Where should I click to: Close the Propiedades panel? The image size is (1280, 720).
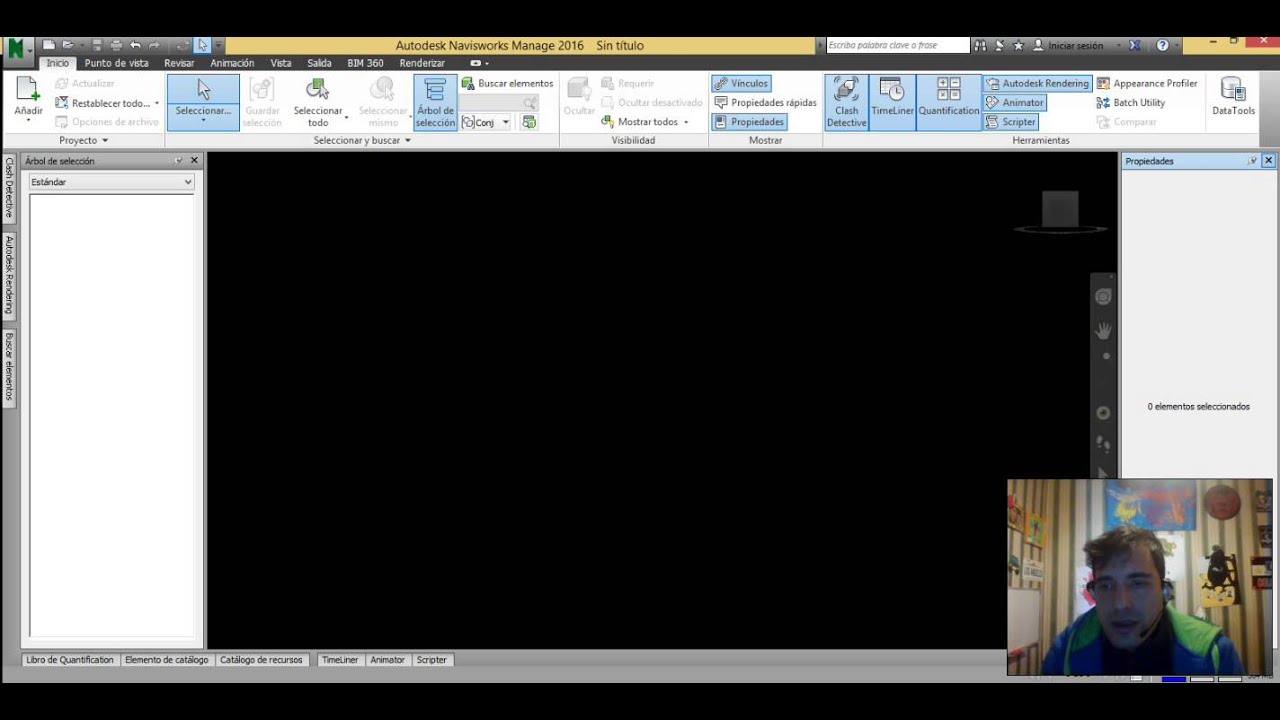coord(1268,160)
